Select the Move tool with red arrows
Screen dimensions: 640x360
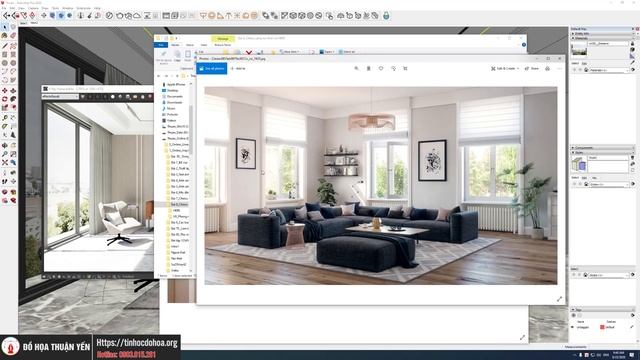4,90
